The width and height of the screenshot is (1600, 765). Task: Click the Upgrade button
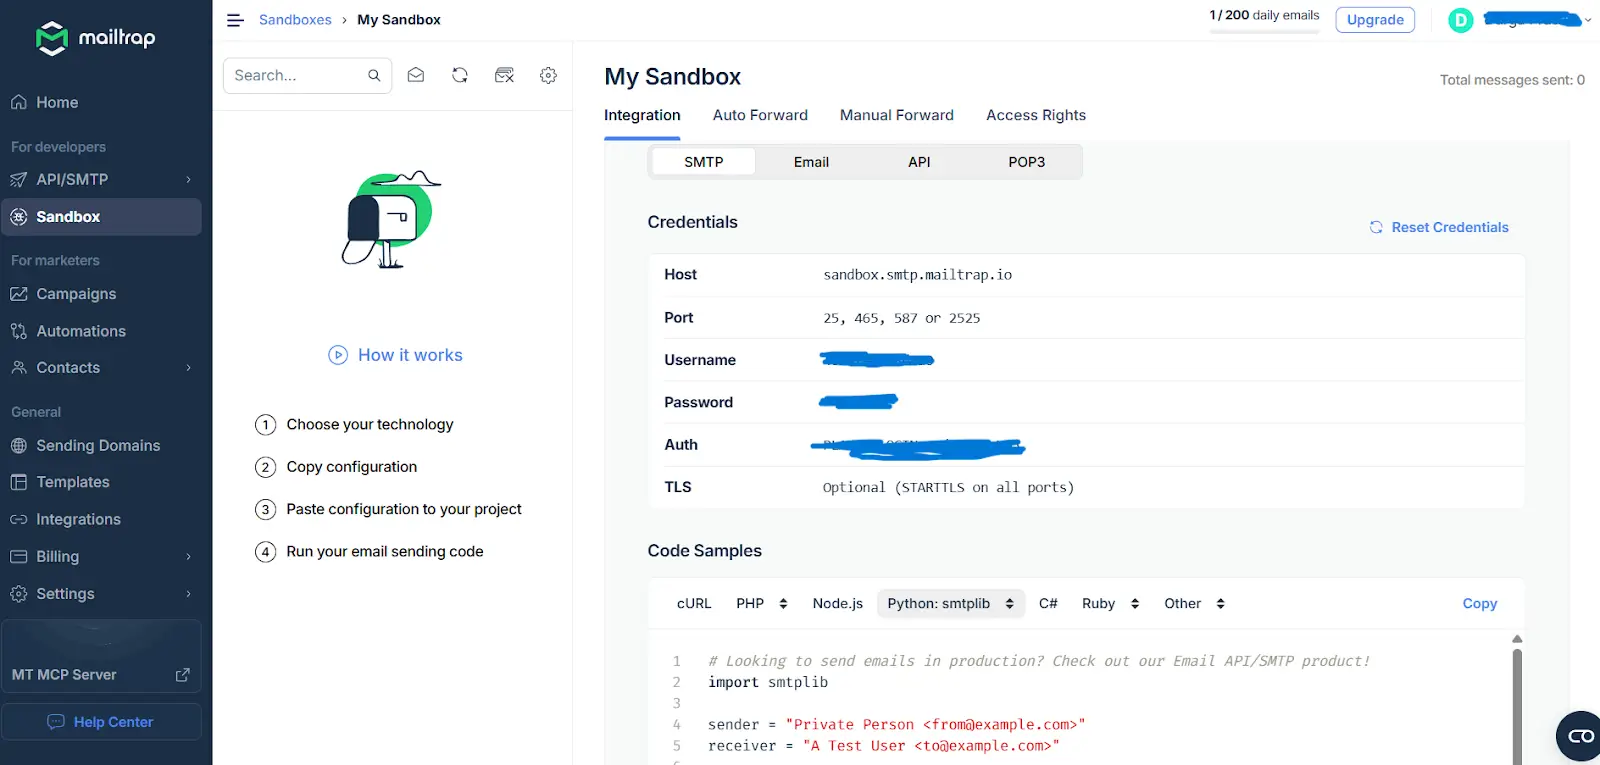click(x=1375, y=20)
